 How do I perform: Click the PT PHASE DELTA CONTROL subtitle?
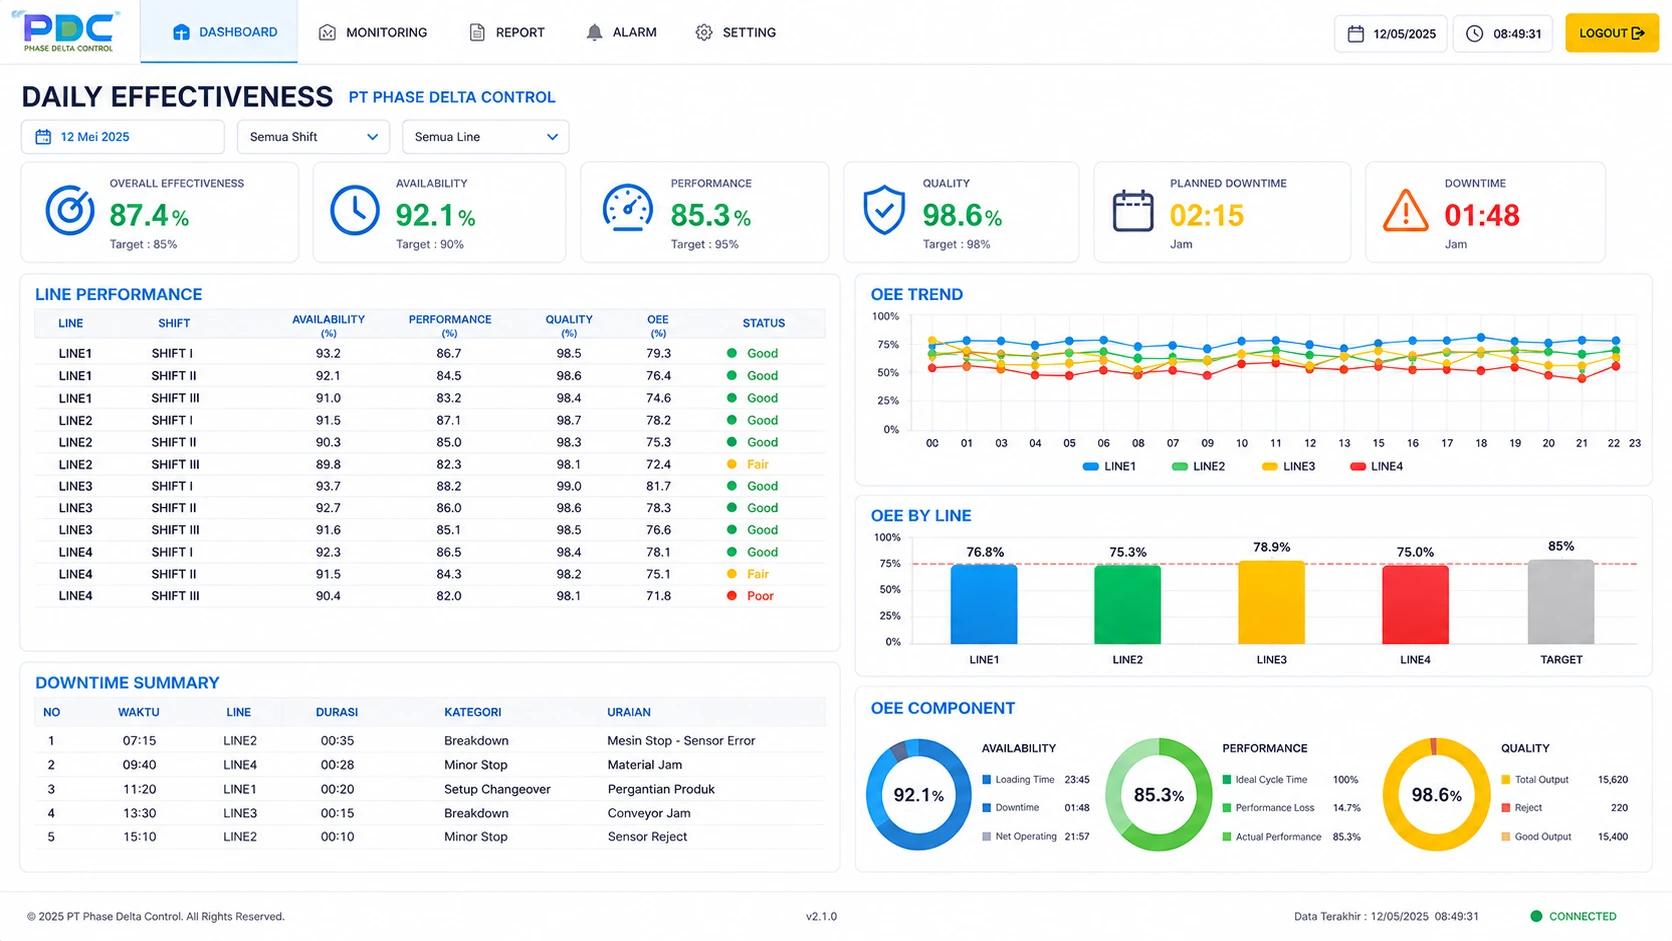452,97
